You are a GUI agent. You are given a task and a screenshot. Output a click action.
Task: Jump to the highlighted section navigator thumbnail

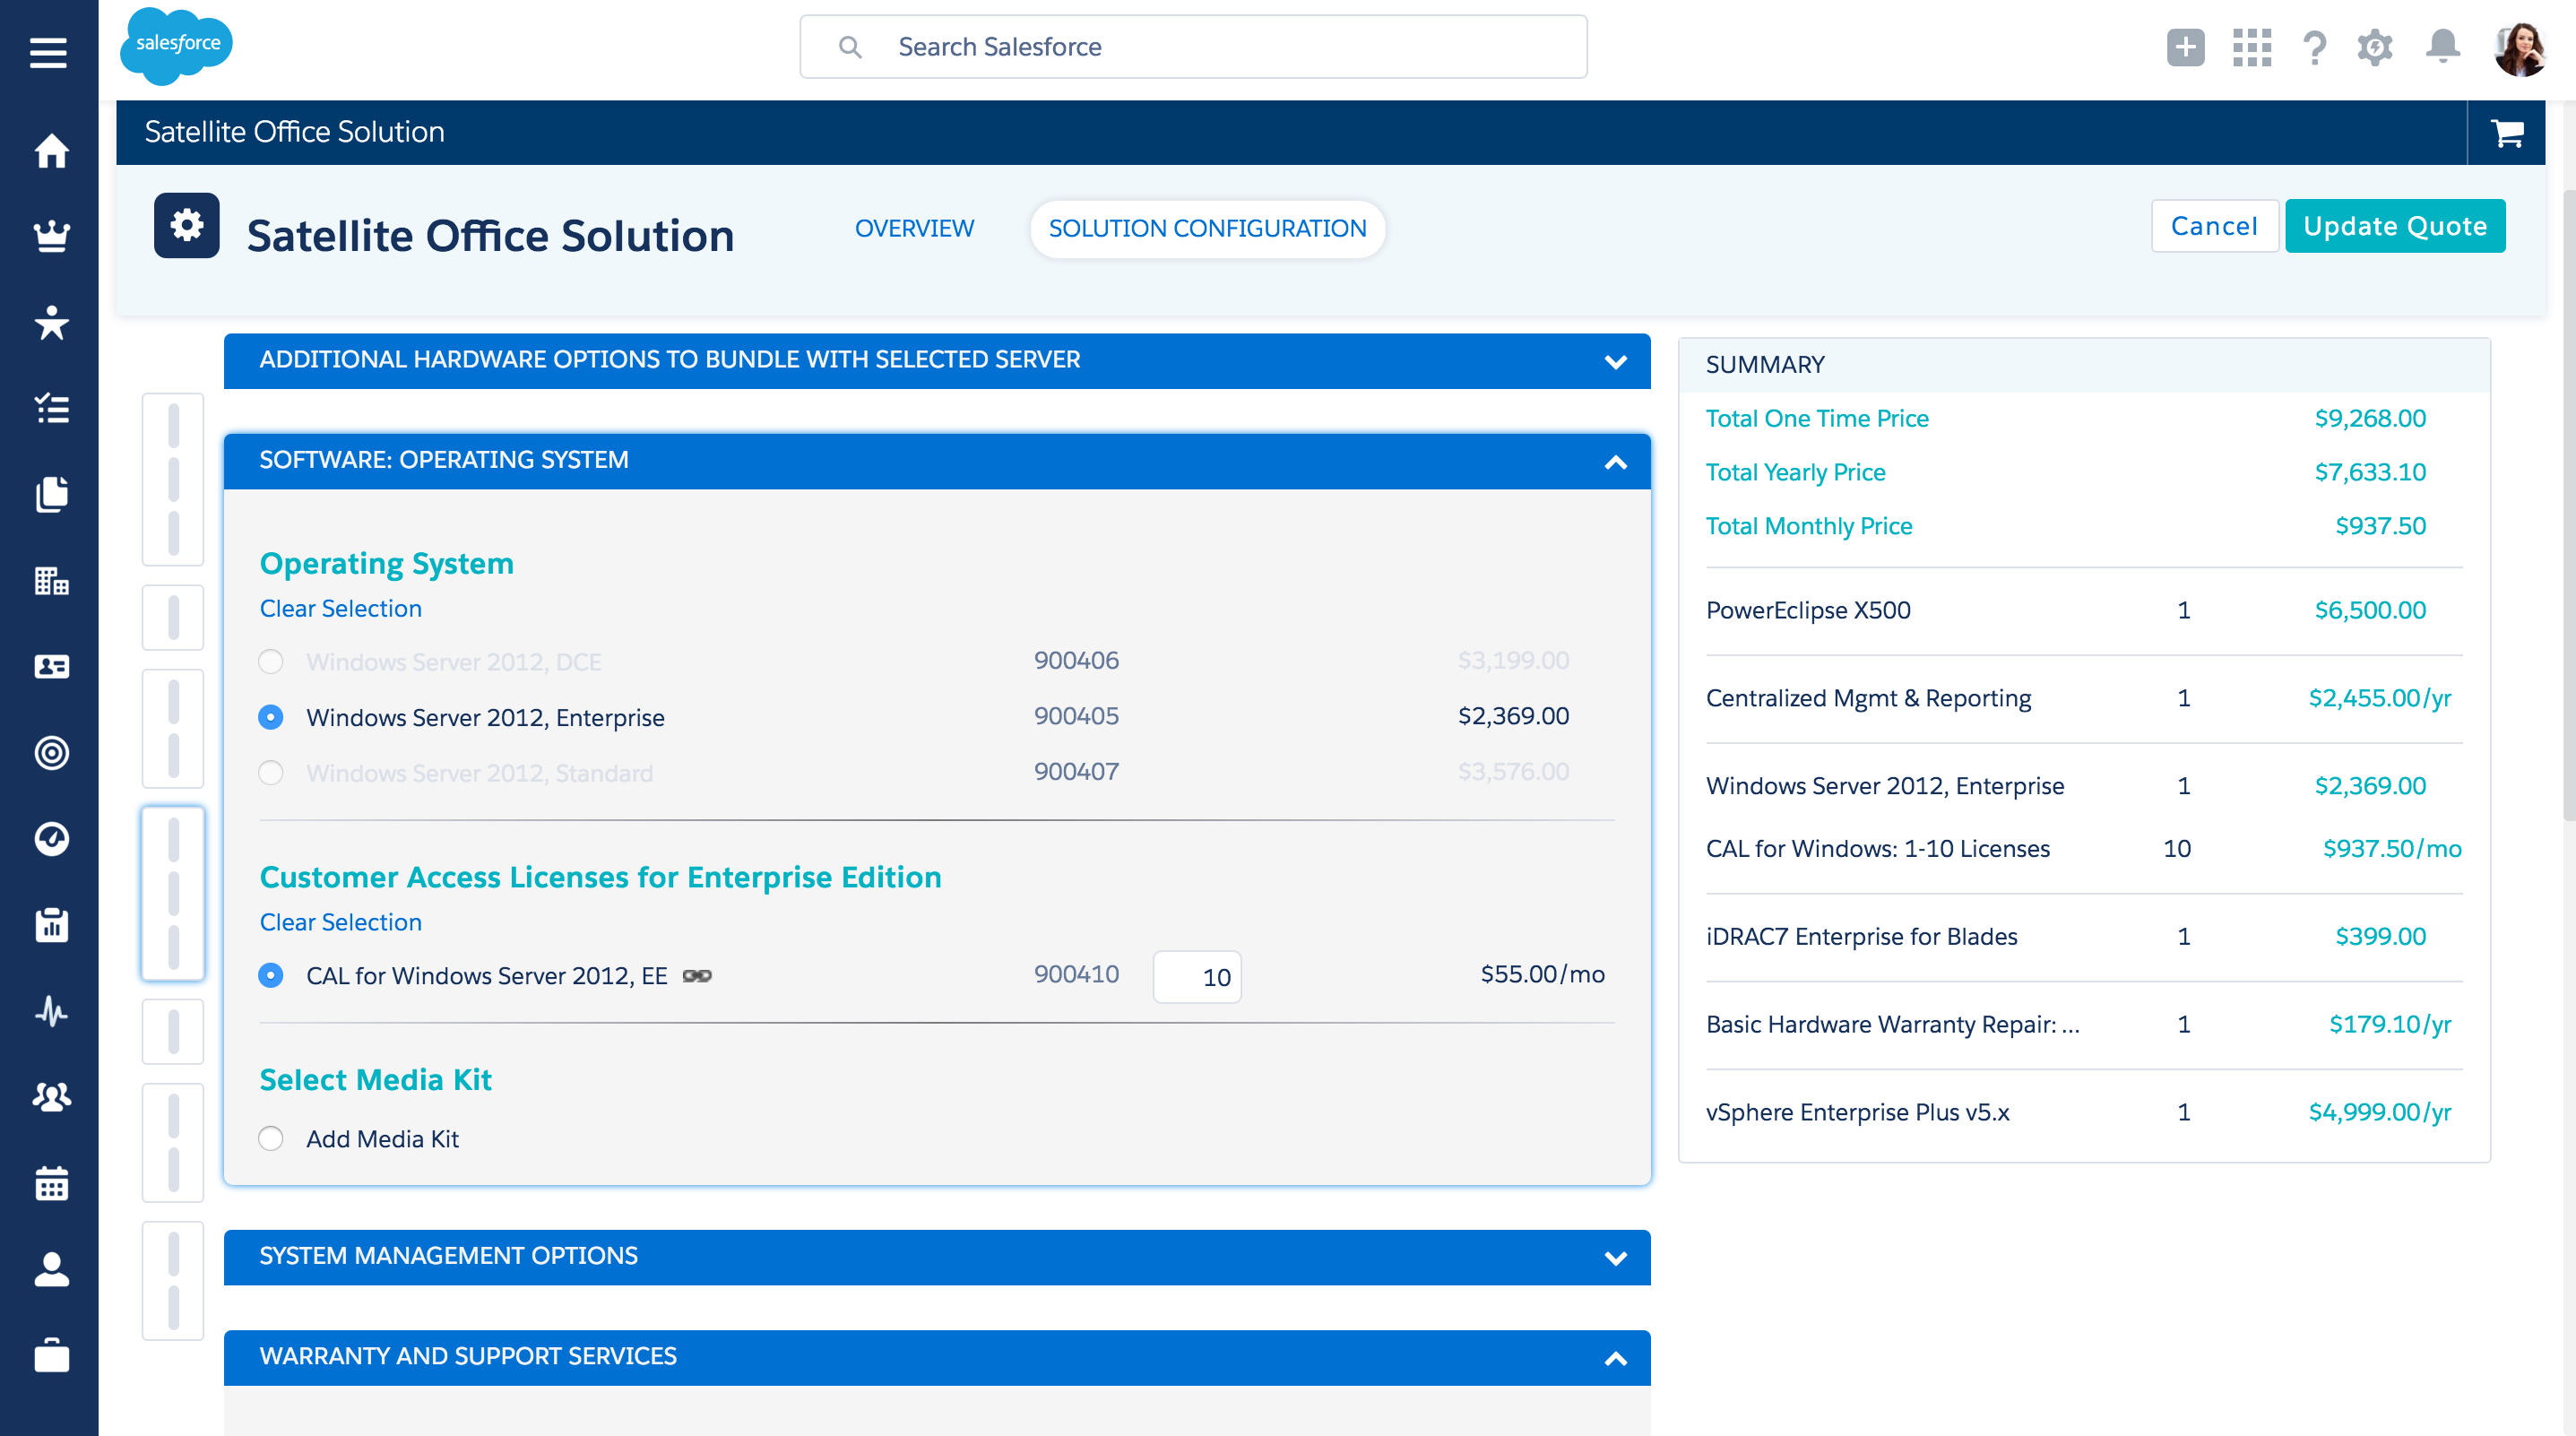tap(173, 893)
